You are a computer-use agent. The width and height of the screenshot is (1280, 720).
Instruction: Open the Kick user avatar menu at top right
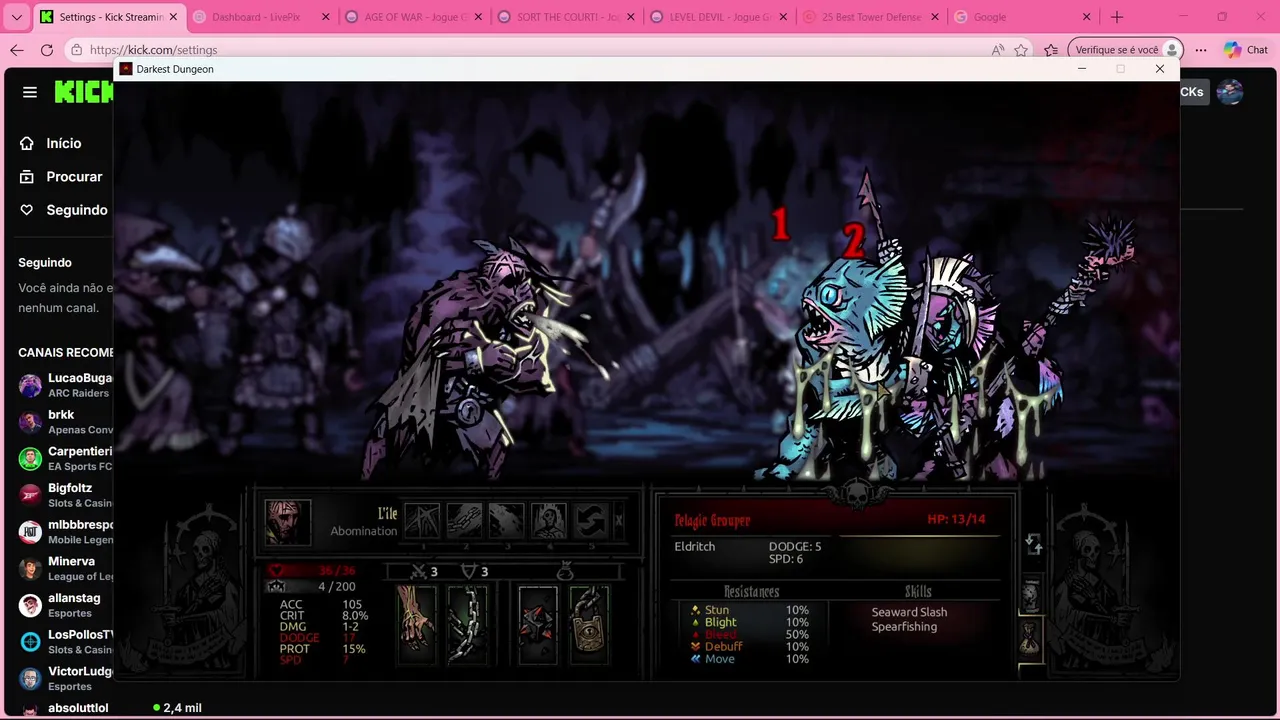pyautogui.click(x=1230, y=92)
